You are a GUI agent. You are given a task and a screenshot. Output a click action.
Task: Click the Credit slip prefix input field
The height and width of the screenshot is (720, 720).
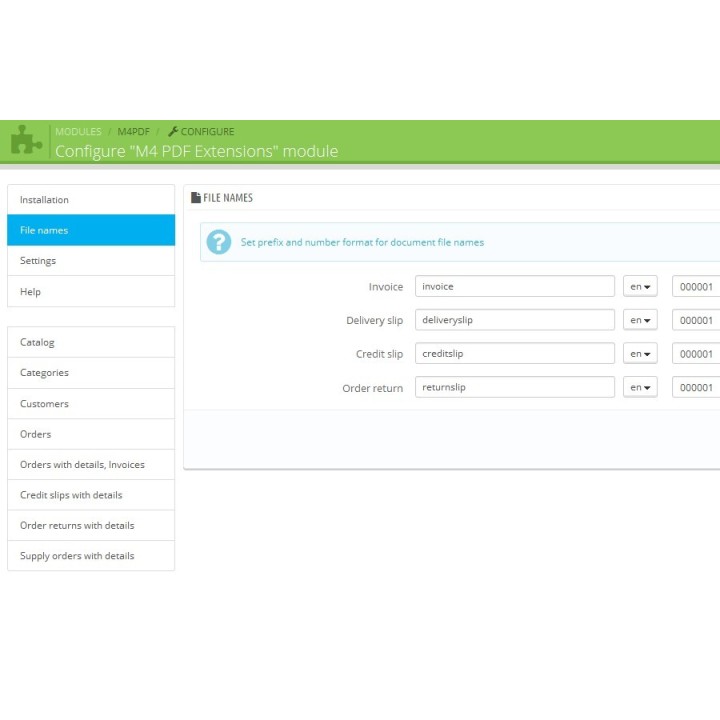(x=515, y=354)
